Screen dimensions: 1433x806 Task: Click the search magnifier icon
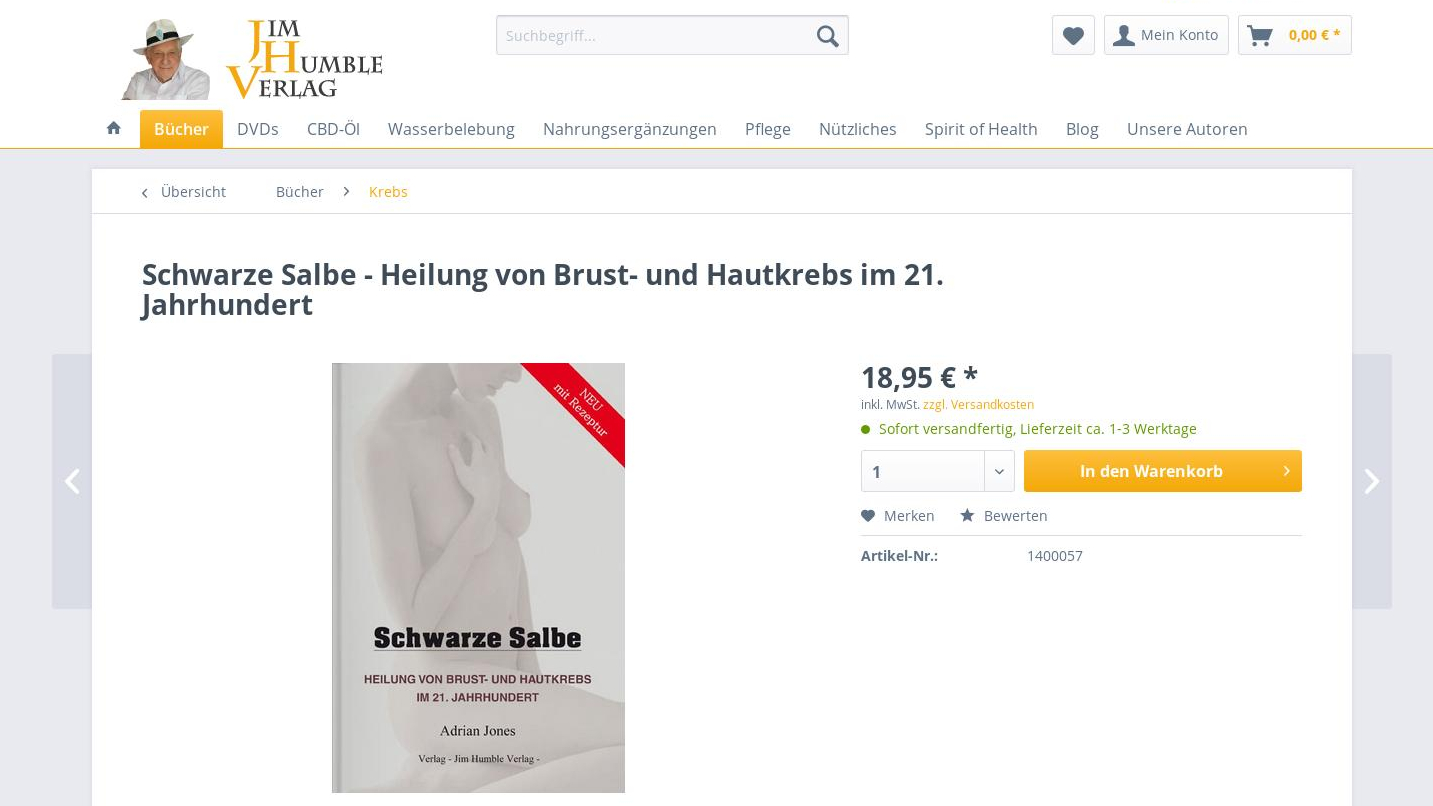click(x=827, y=36)
